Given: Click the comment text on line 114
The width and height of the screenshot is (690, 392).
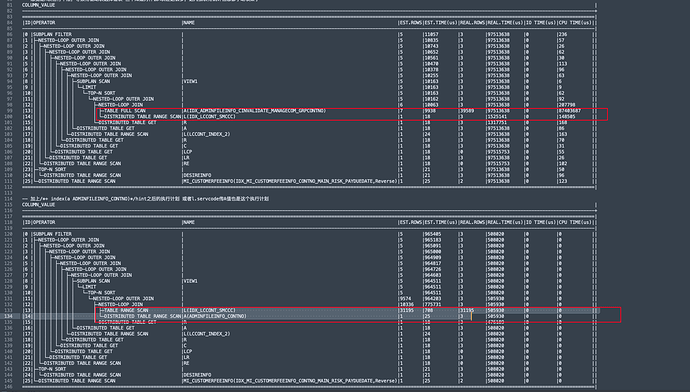Looking at the screenshot, I should (146, 199).
